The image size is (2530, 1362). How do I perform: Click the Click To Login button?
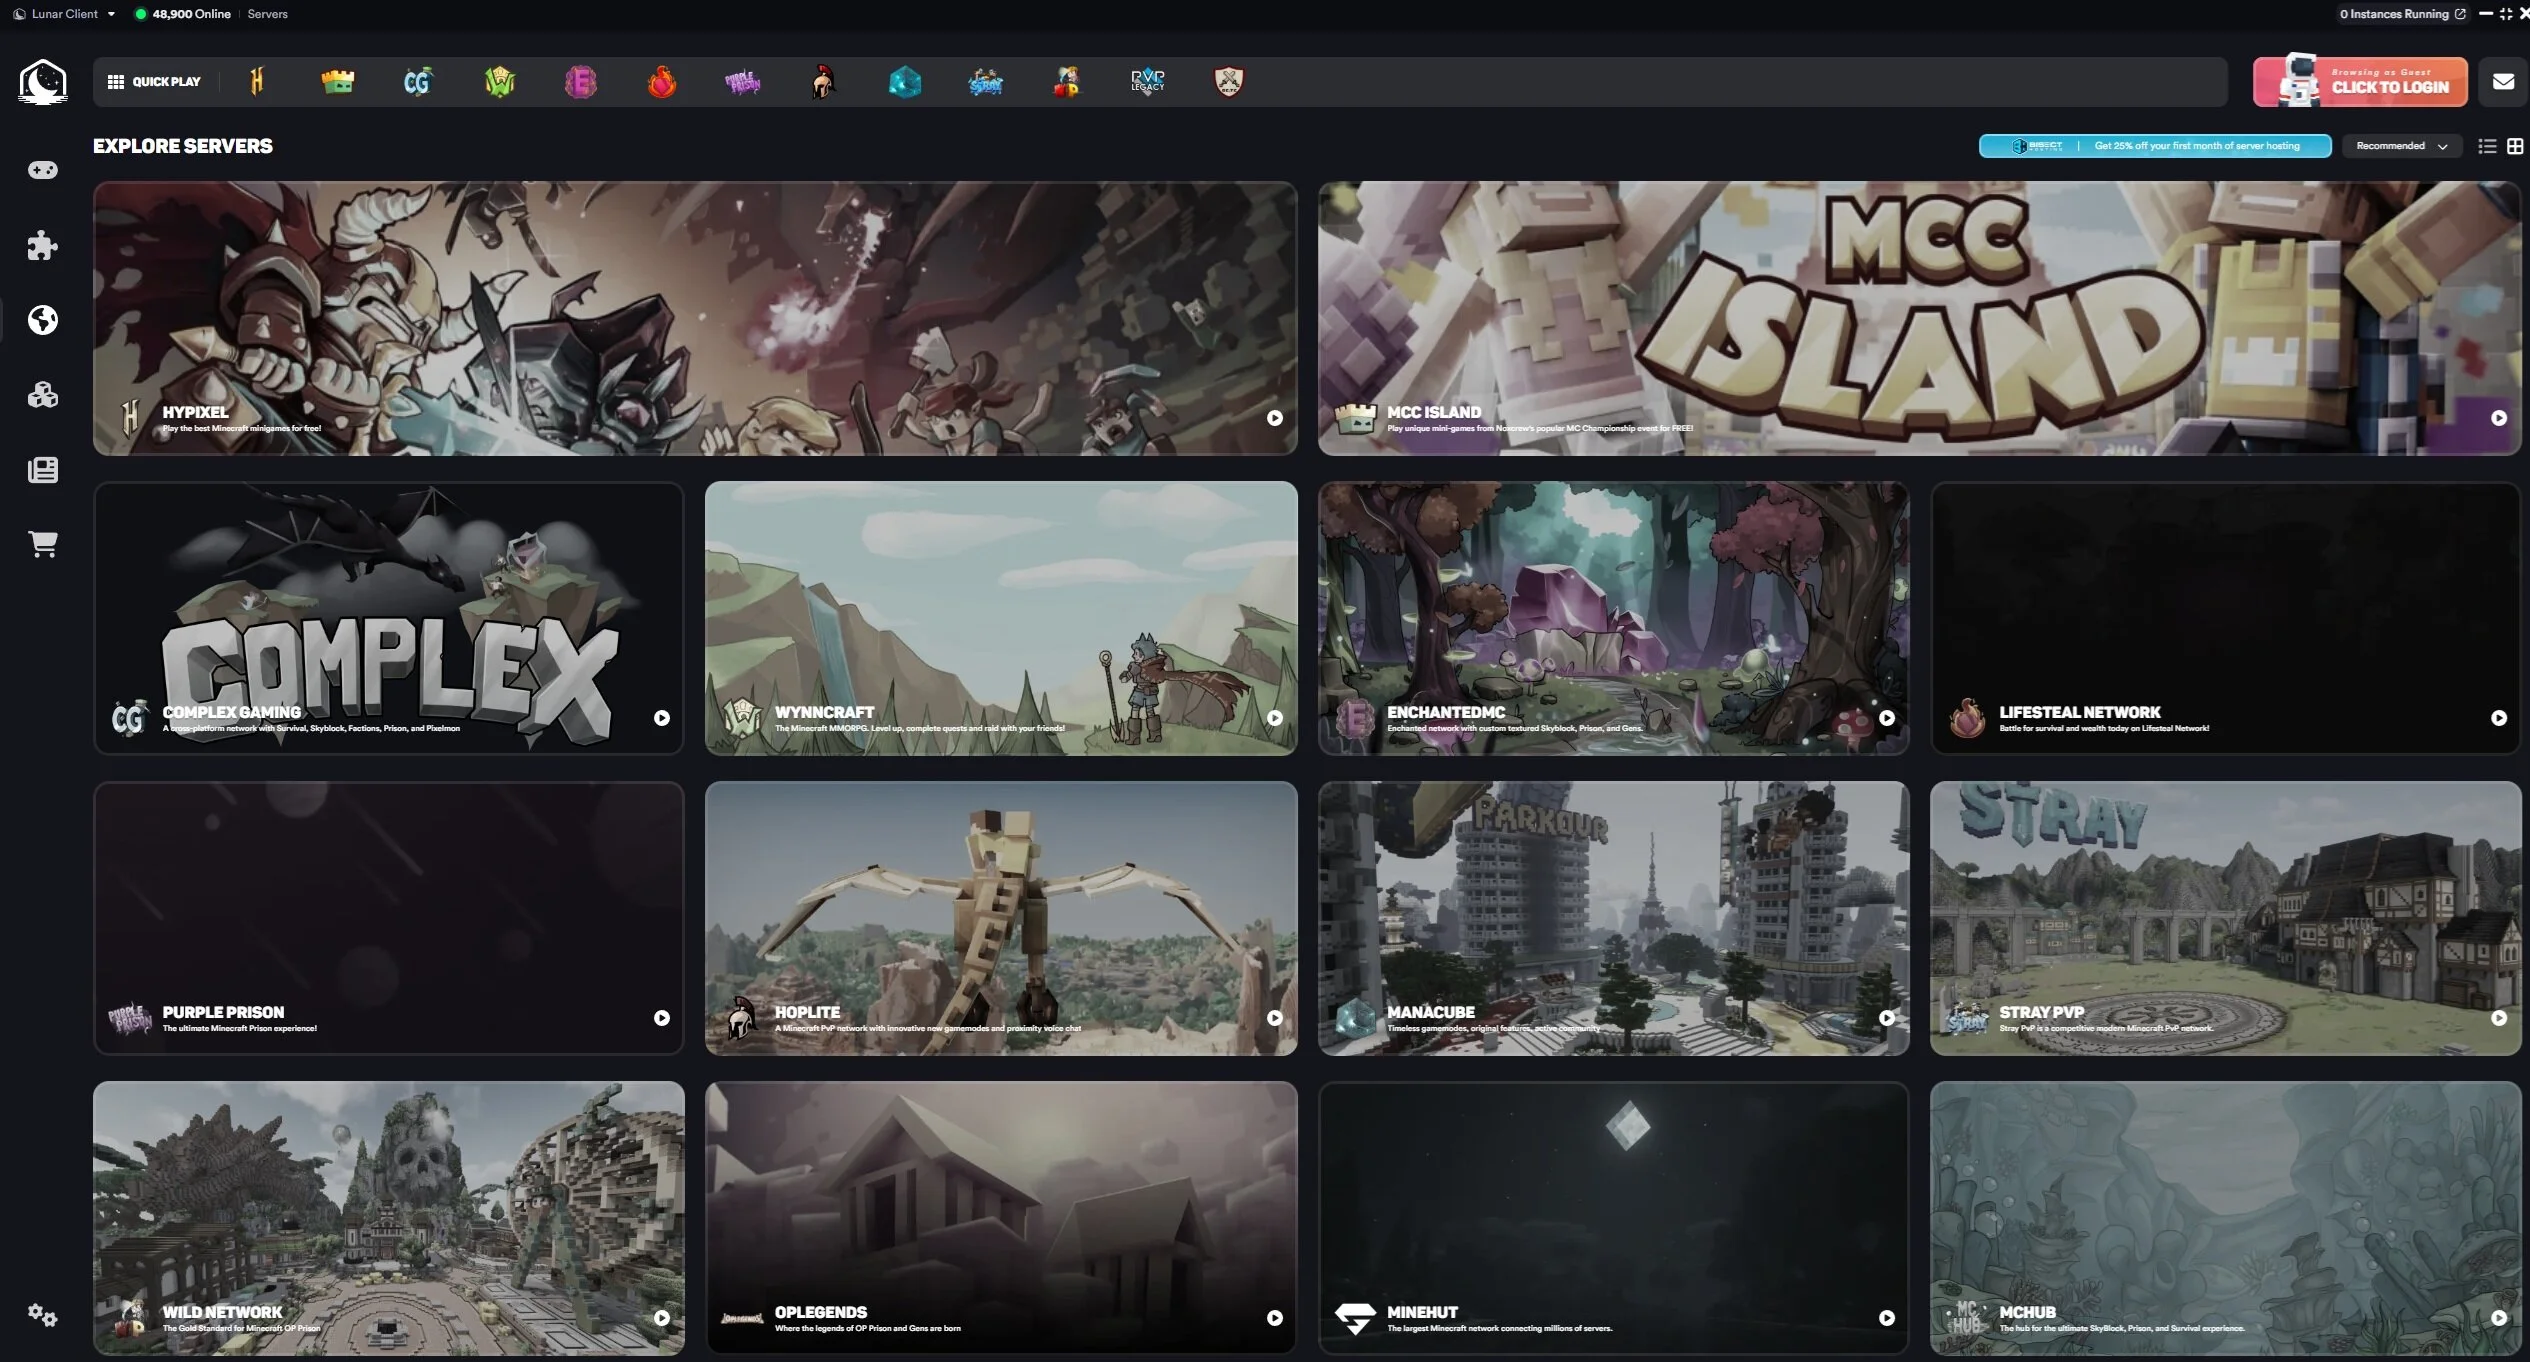pyautogui.click(x=2360, y=82)
